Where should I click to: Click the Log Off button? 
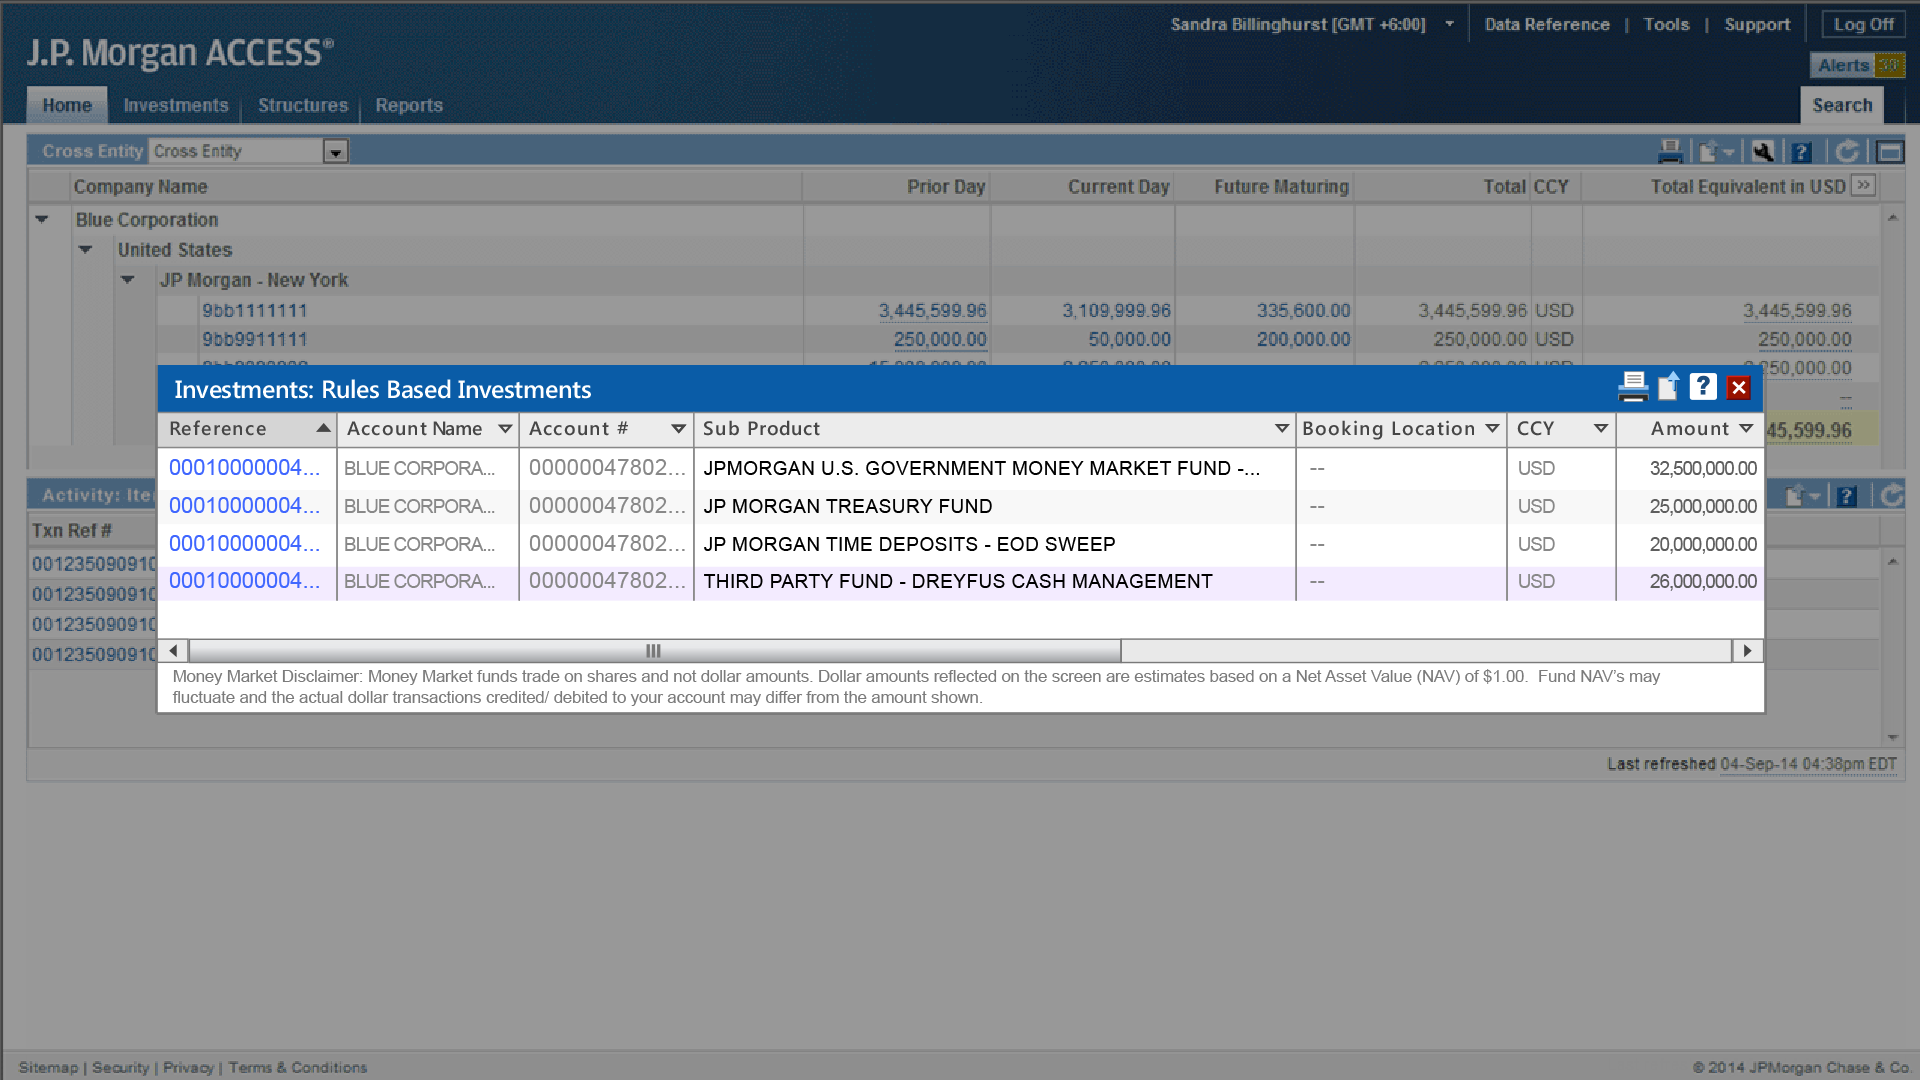pyautogui.click(x=1862, y=24)
